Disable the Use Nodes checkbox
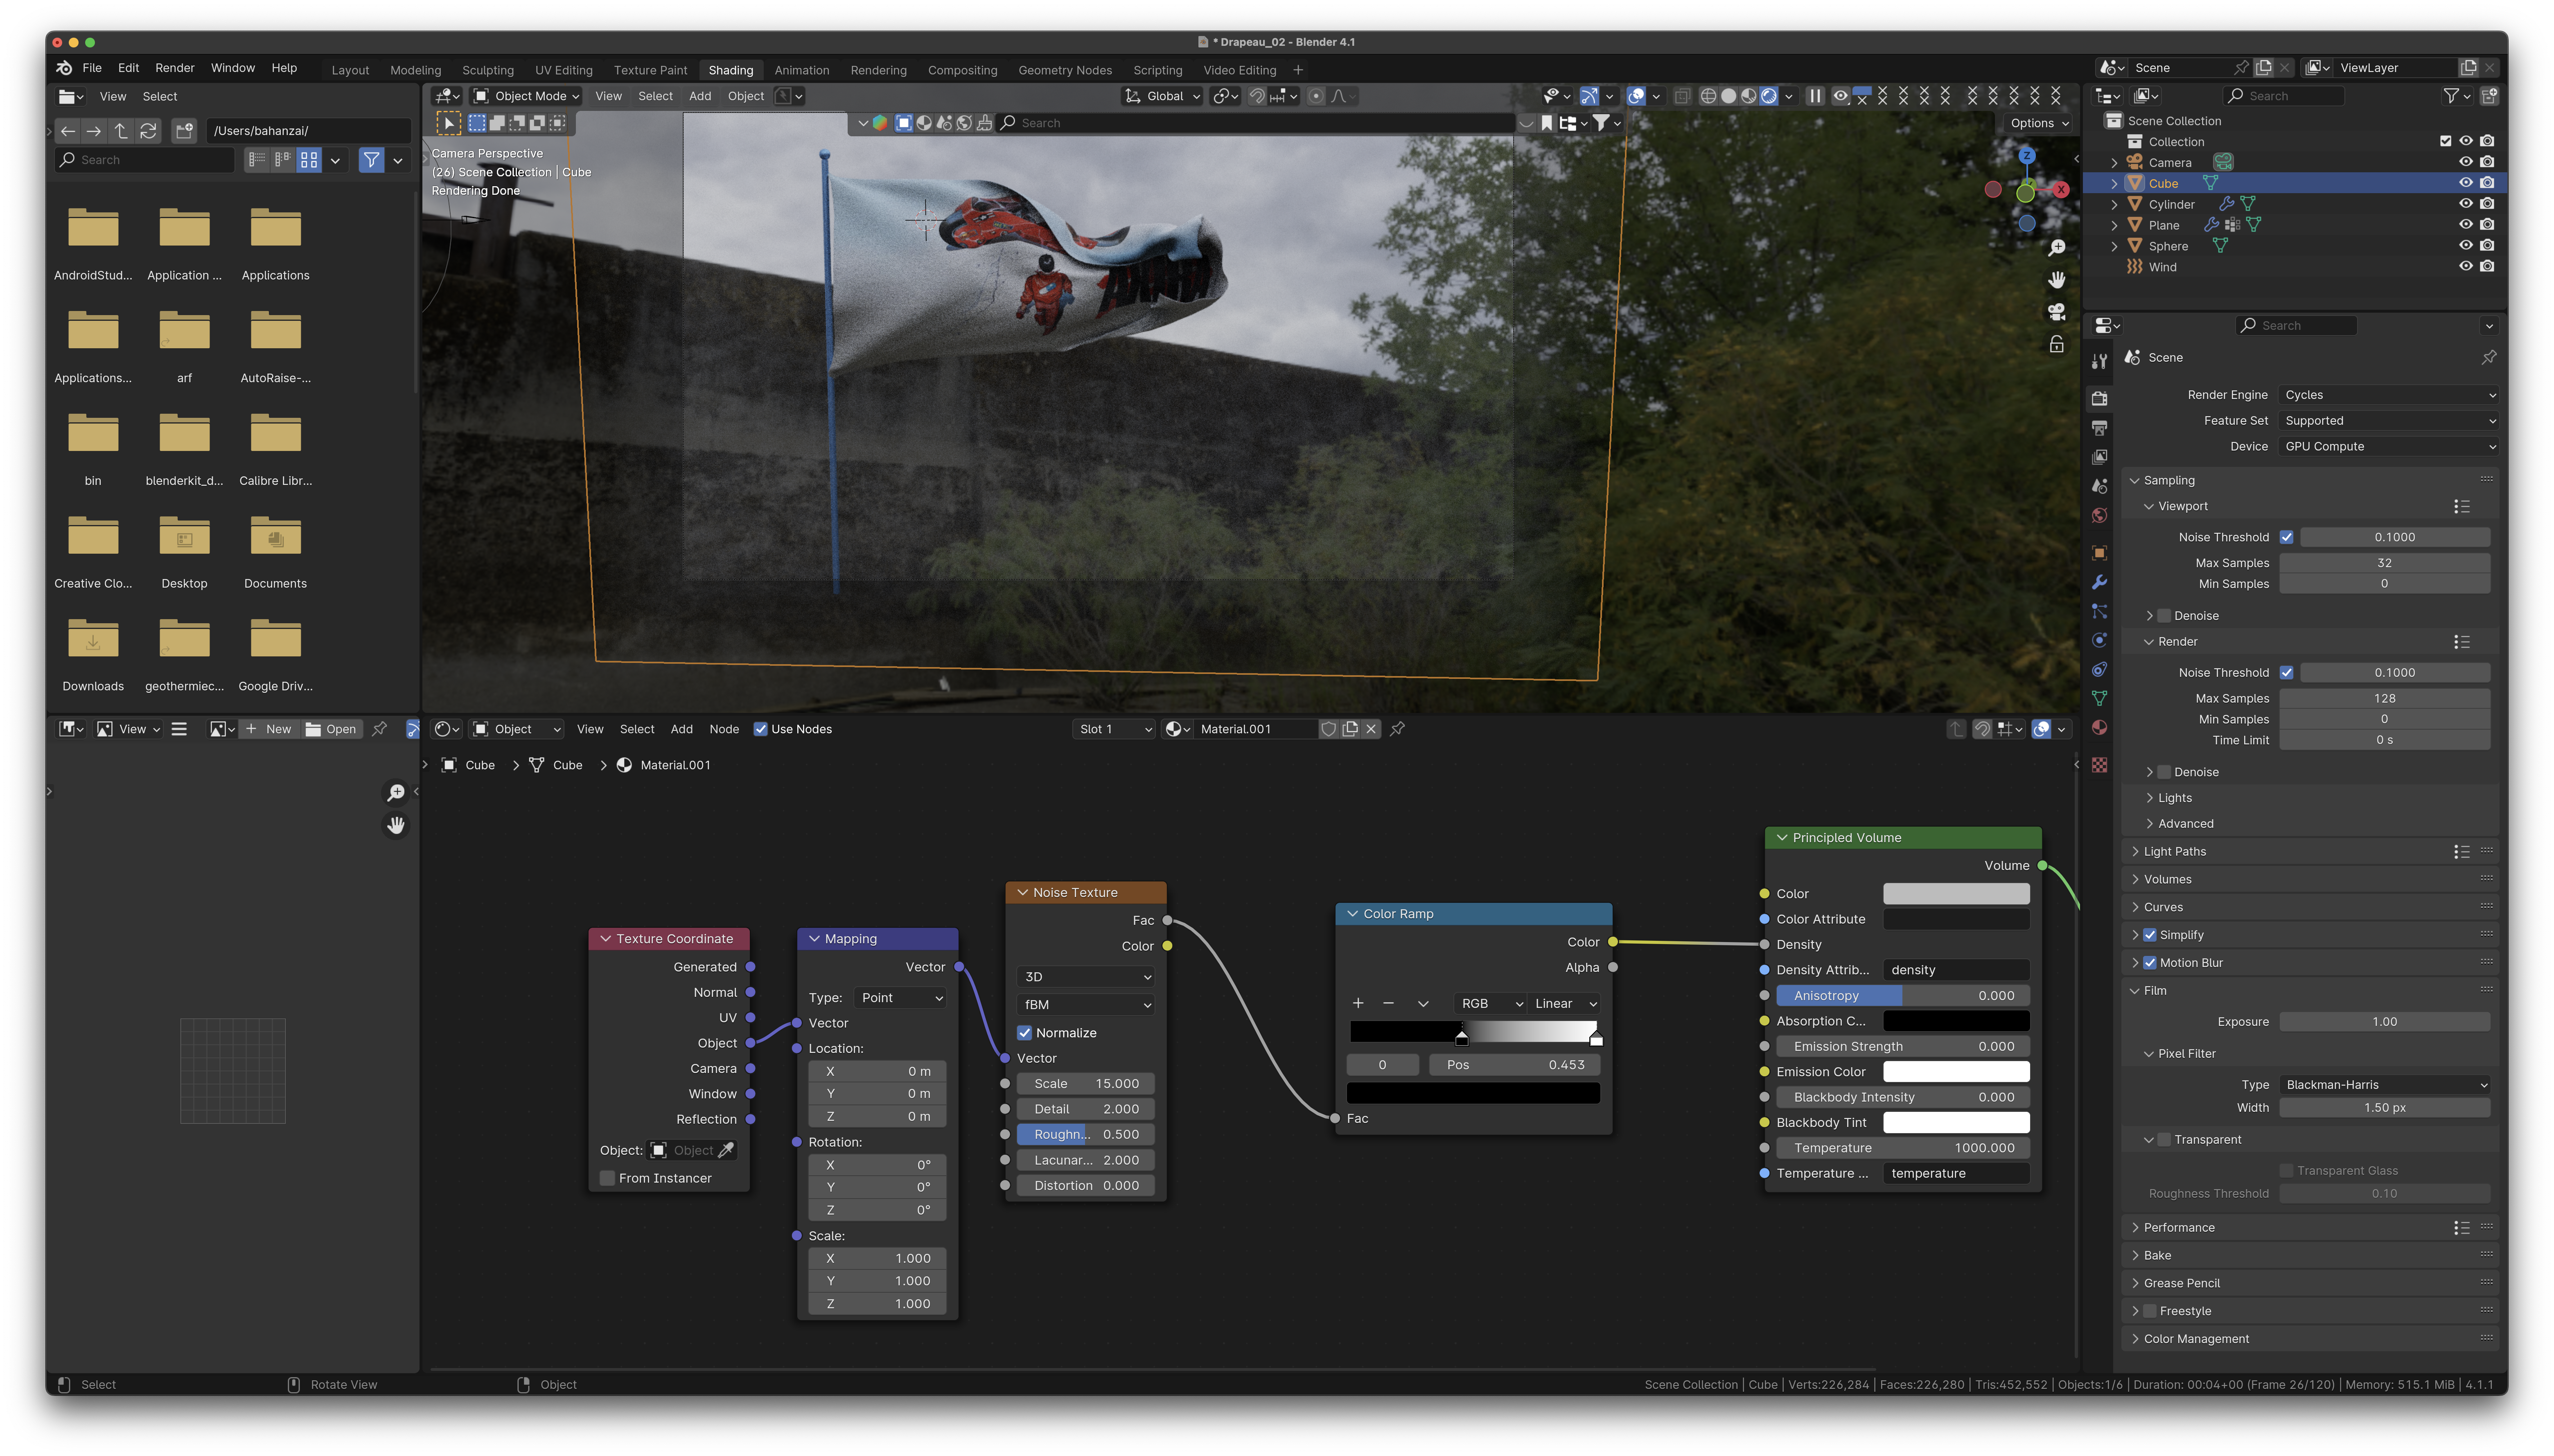Viewport: 2554px width, 1456px height. click(760, 729)
